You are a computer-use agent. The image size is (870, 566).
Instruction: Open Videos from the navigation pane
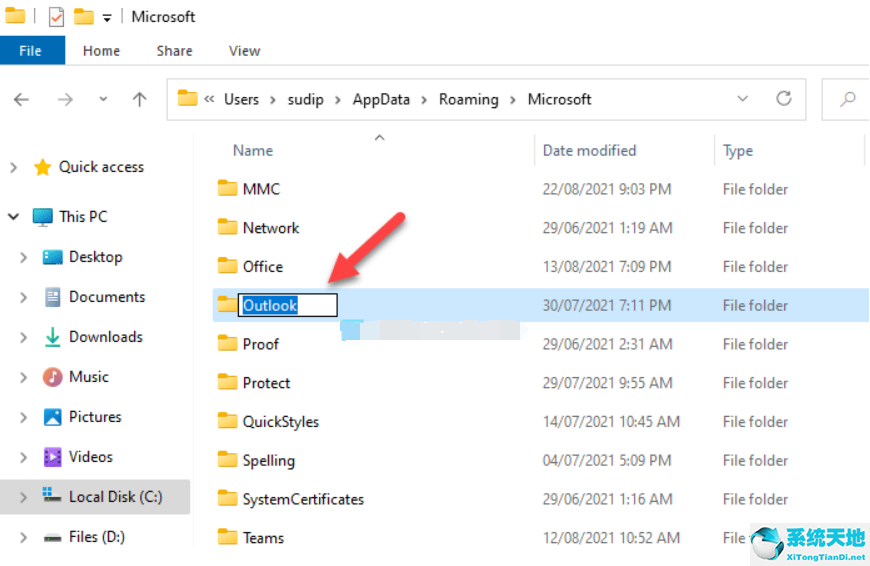click(x=90, y=457)
